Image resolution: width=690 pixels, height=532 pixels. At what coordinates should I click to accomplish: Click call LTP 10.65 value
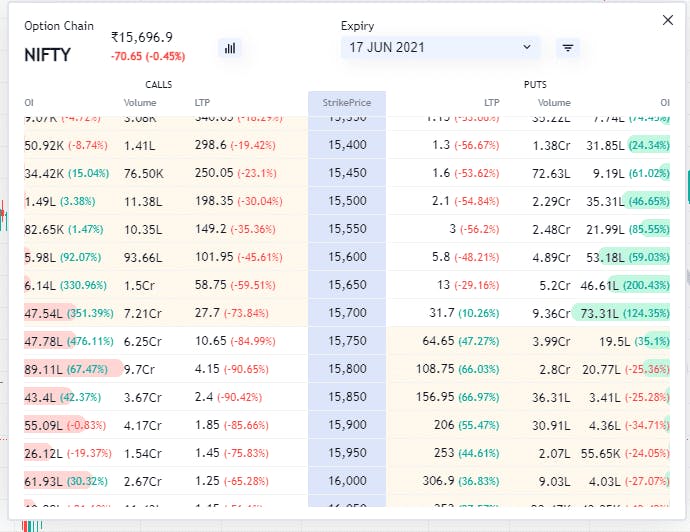(210, 341)
